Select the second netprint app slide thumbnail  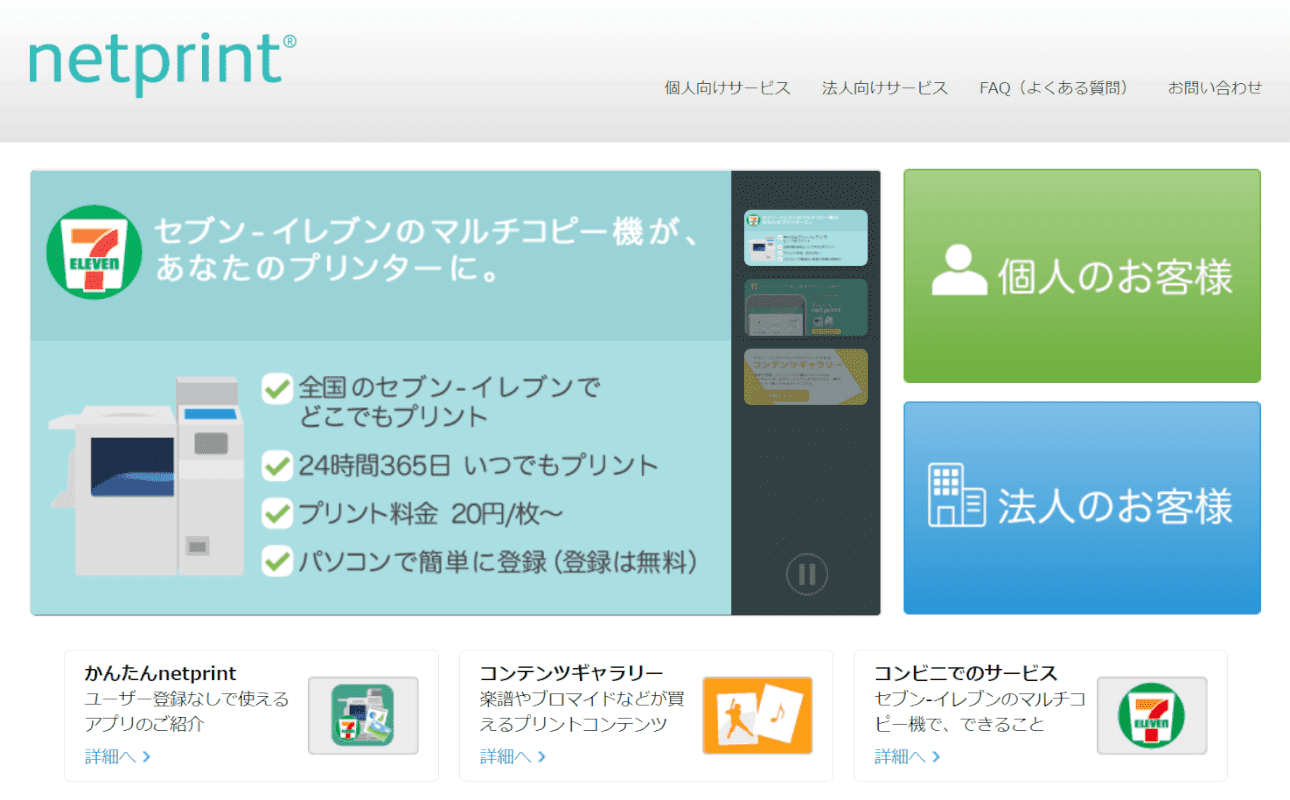pyautogui.click(x=806, y=307)
